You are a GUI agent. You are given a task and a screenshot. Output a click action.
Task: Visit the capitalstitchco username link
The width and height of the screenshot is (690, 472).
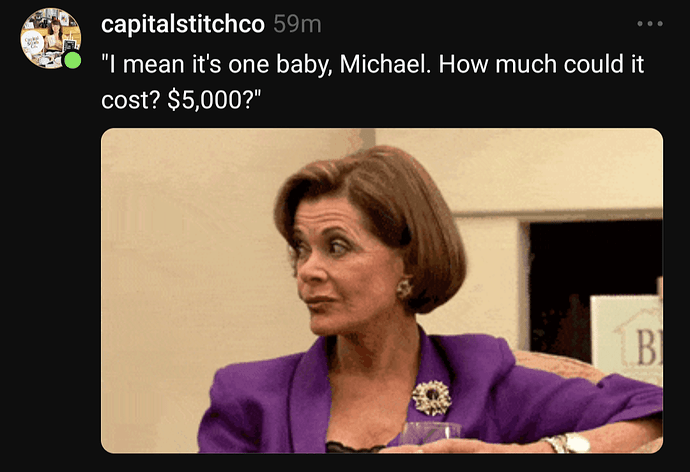tap(183, 24)
